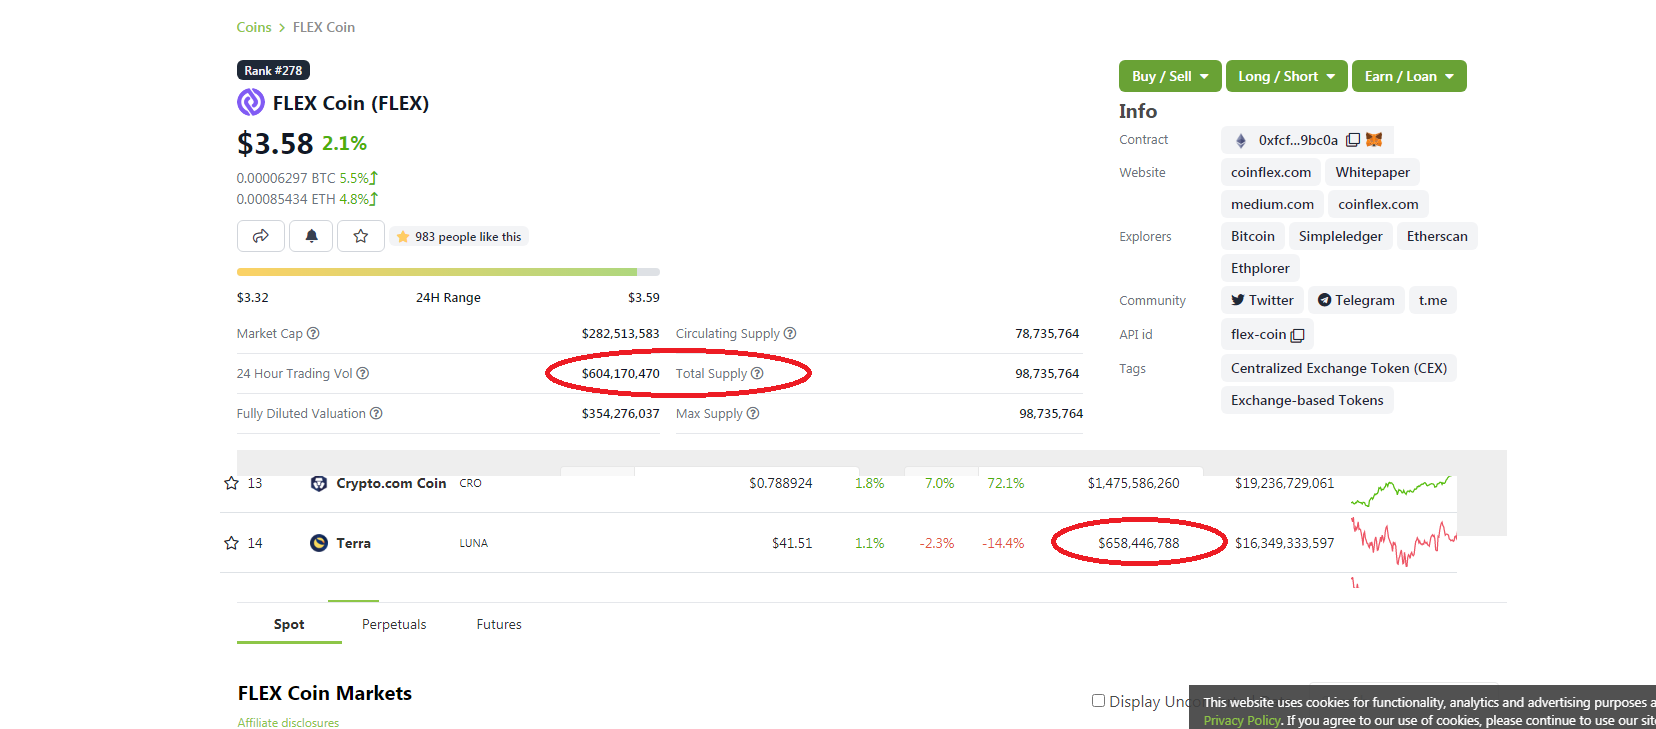This screenshot has width=1656, height=729.
Task: Open Max Supply info icon
Action: 753,413
